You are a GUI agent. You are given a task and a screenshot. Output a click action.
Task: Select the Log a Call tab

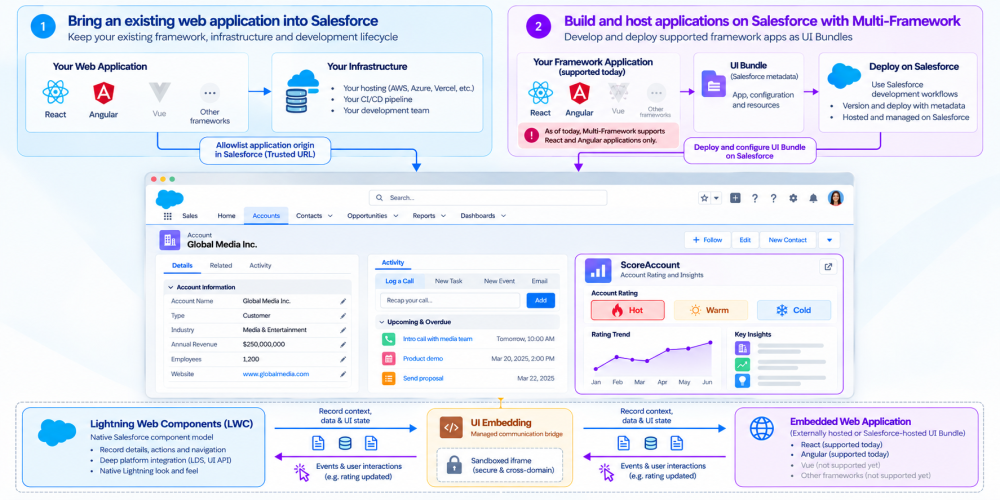click(x=399, y=281)
